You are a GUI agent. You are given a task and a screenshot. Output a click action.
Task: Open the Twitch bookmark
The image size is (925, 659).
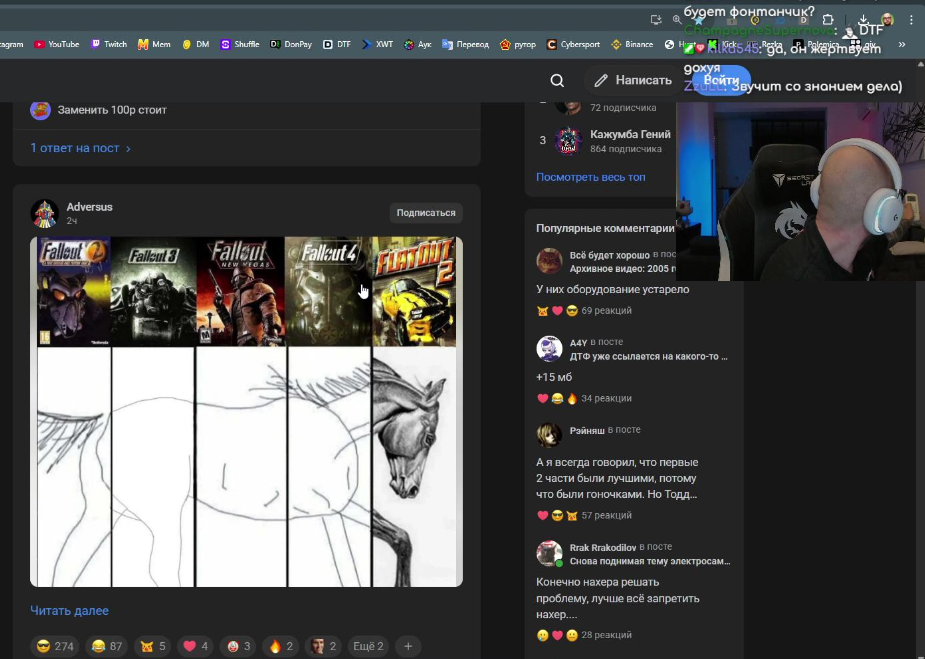coord(109,44)
